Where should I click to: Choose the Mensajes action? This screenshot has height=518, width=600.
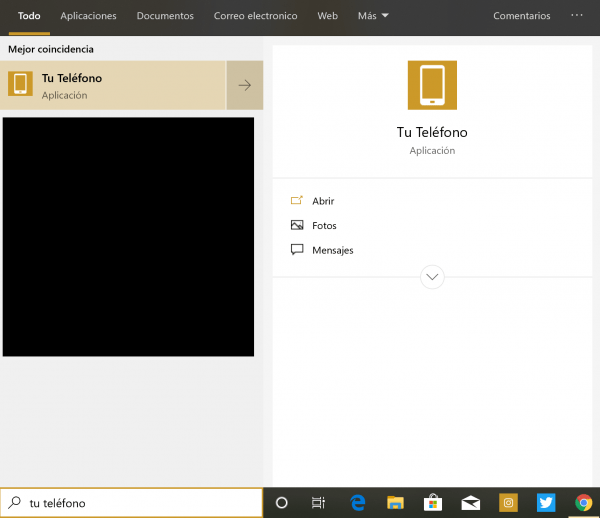click(333, 250)
